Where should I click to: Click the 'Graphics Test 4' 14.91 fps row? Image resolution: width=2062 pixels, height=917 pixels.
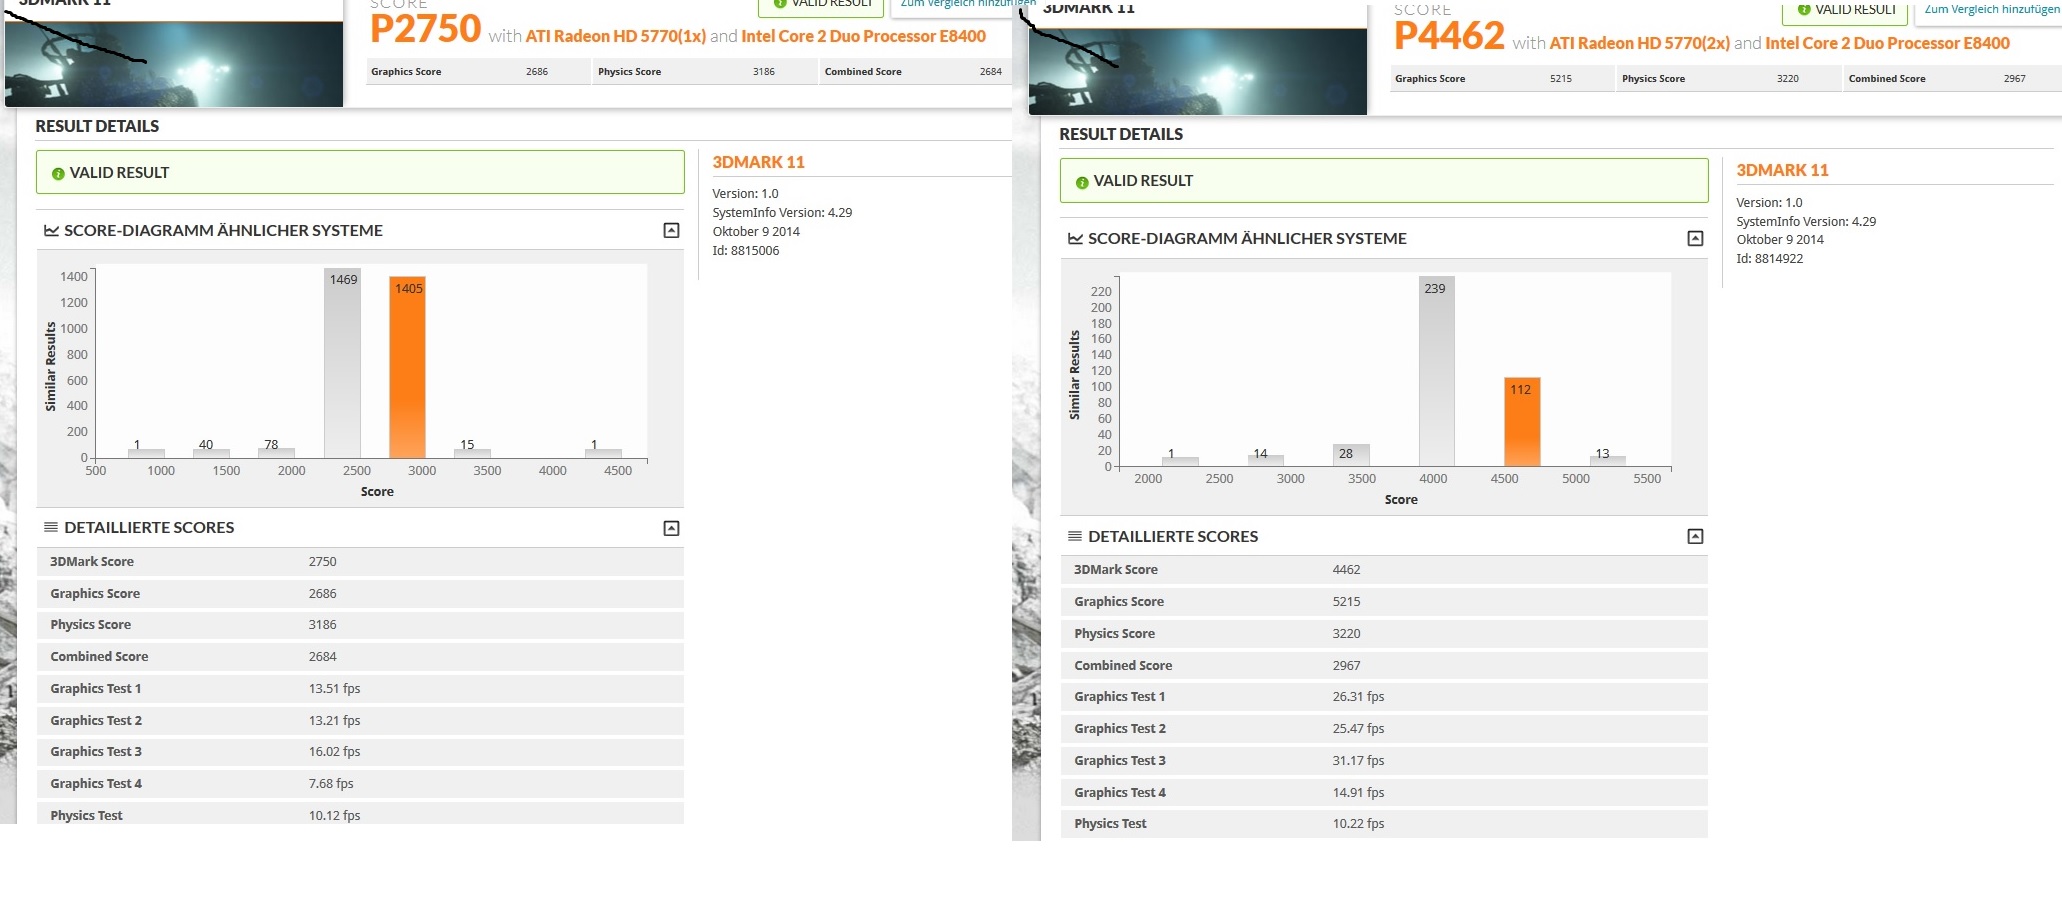pos(1384,793)
